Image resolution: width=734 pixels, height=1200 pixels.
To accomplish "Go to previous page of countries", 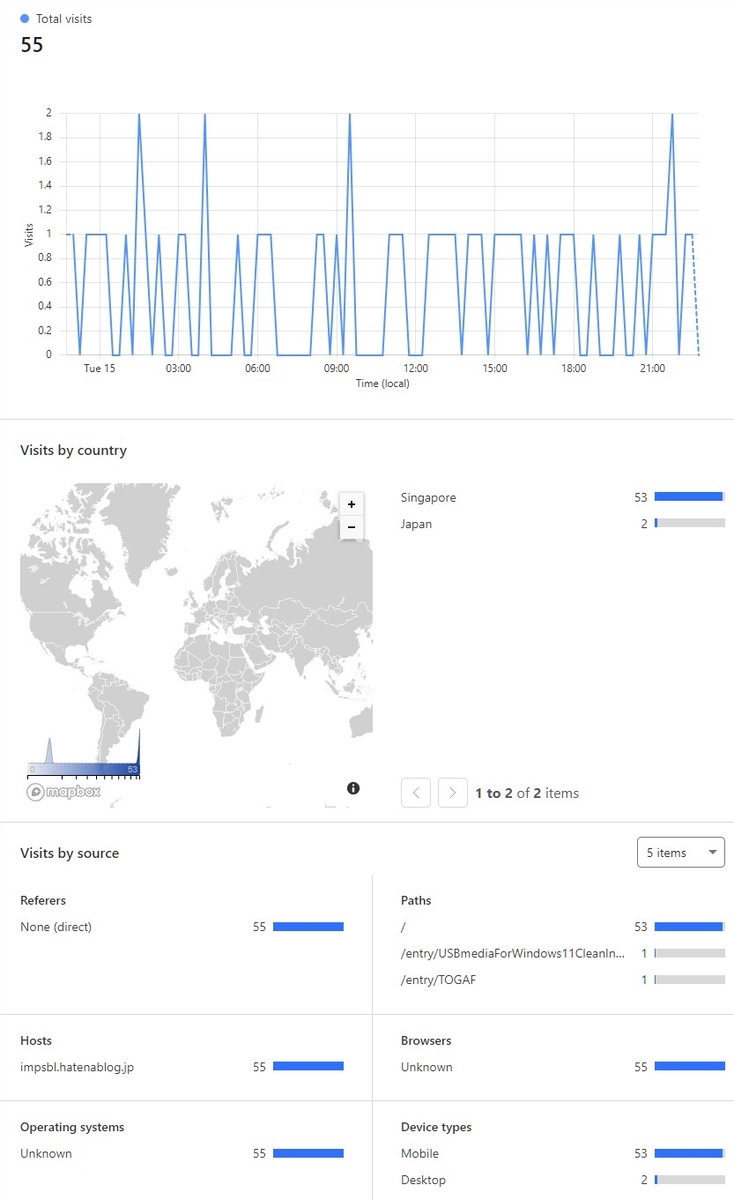I will coord(416,793).
